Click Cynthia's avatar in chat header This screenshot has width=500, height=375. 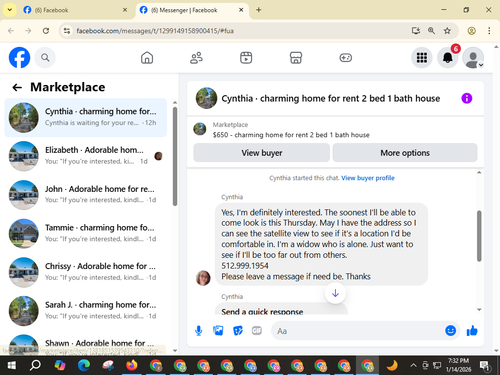tap(206, 98)
